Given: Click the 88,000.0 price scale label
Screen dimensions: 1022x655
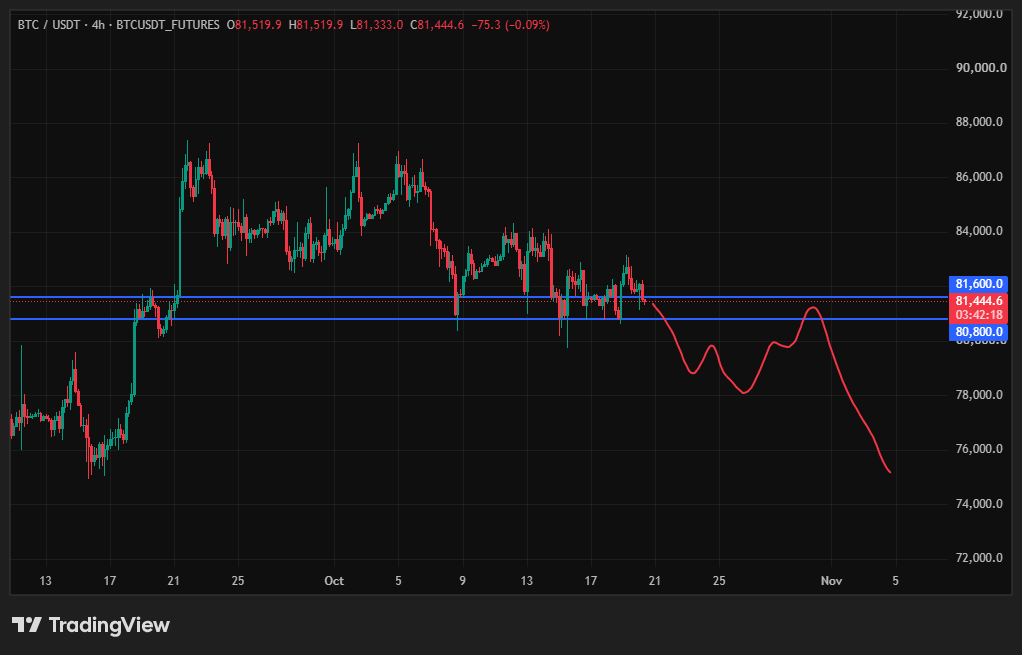Looking at the screenshot, I should tap(979, 123).
